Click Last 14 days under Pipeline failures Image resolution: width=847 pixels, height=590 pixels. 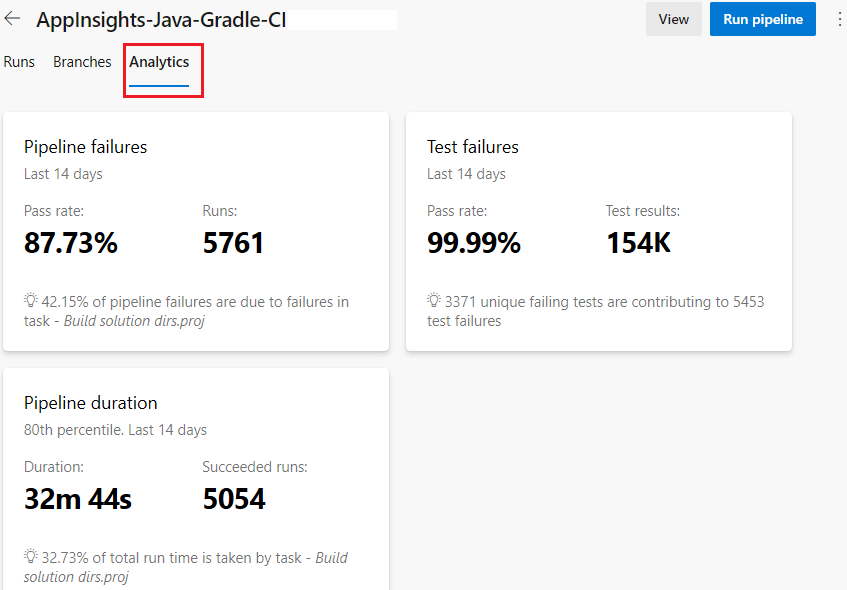tap(63, 174)
